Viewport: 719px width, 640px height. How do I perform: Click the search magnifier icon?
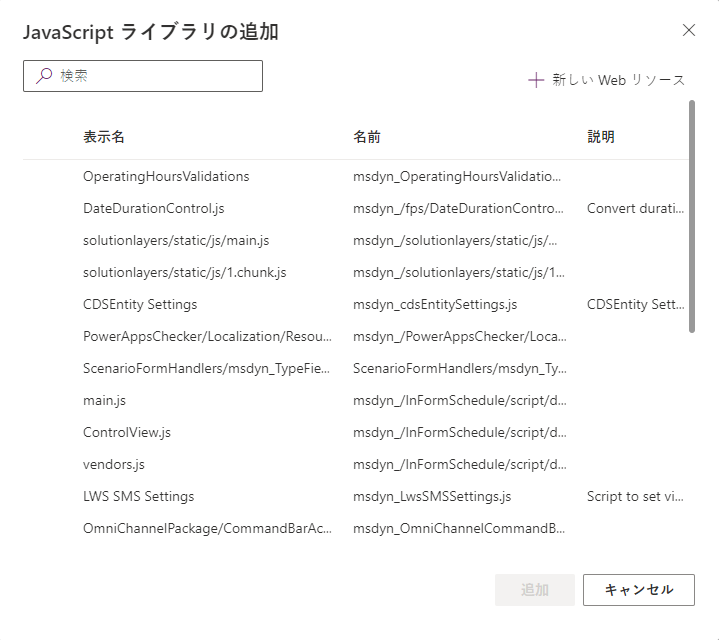(44, 76)
